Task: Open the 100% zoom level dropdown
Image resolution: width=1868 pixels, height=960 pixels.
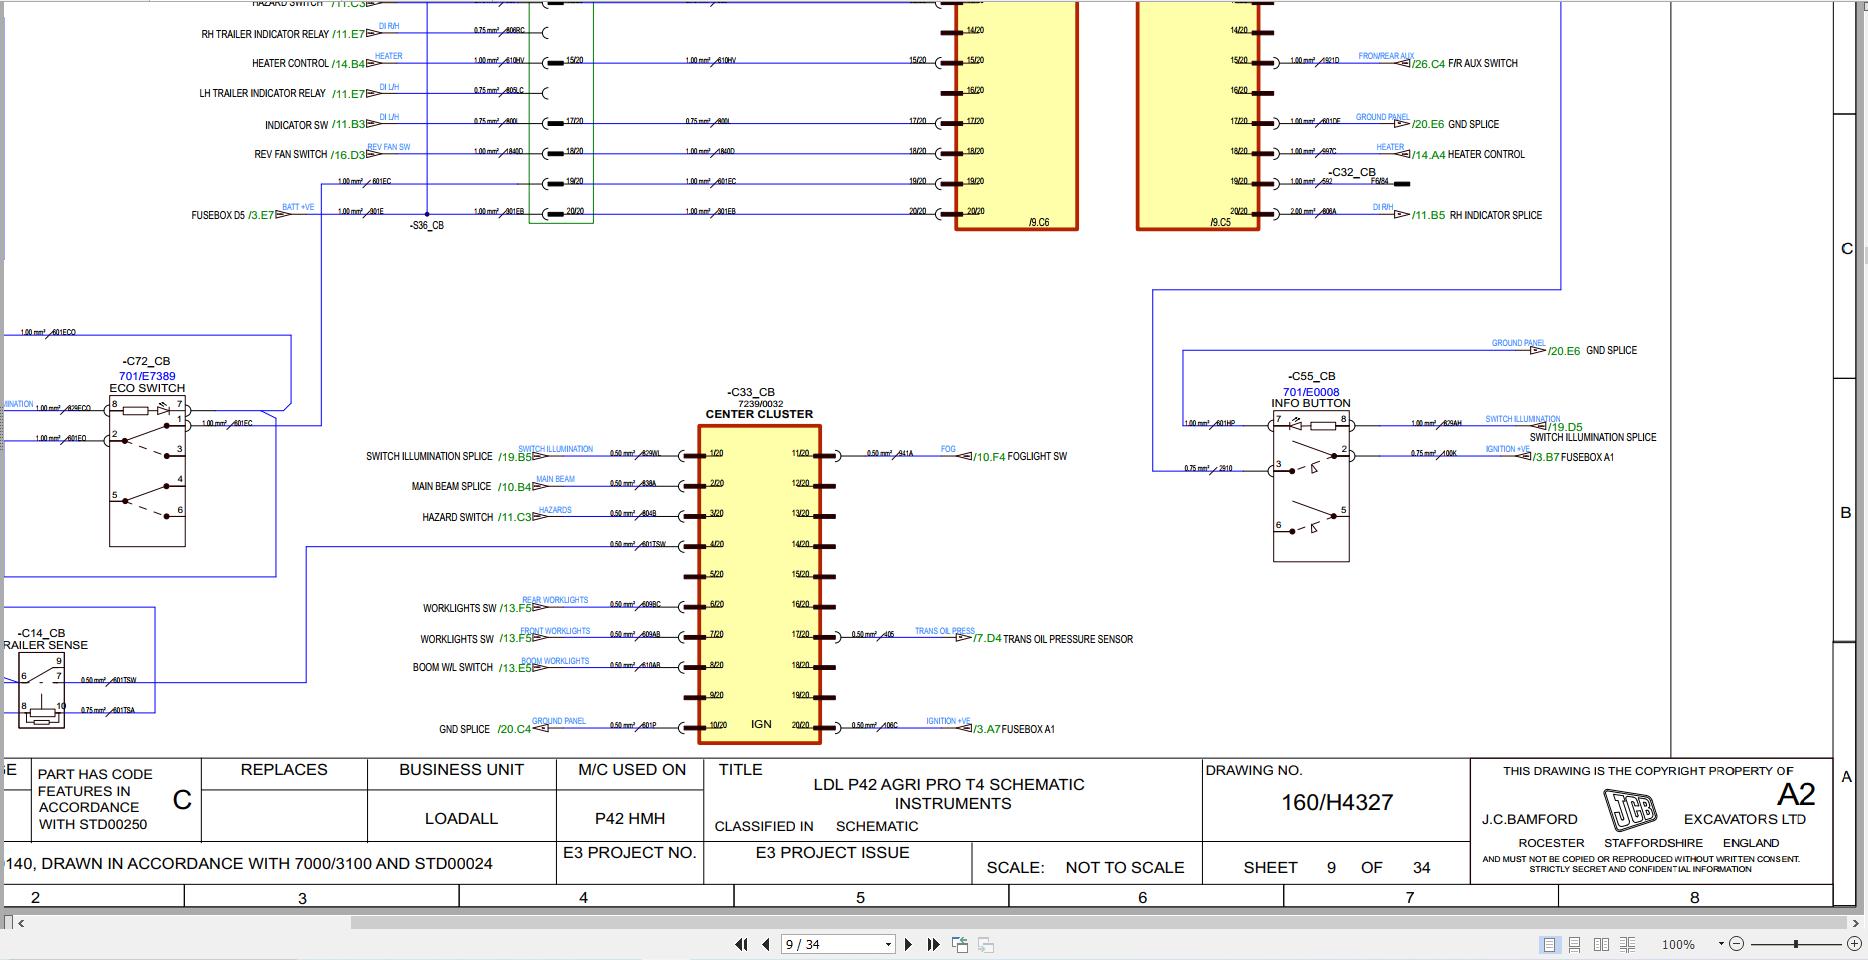Action: (1721, 943)
